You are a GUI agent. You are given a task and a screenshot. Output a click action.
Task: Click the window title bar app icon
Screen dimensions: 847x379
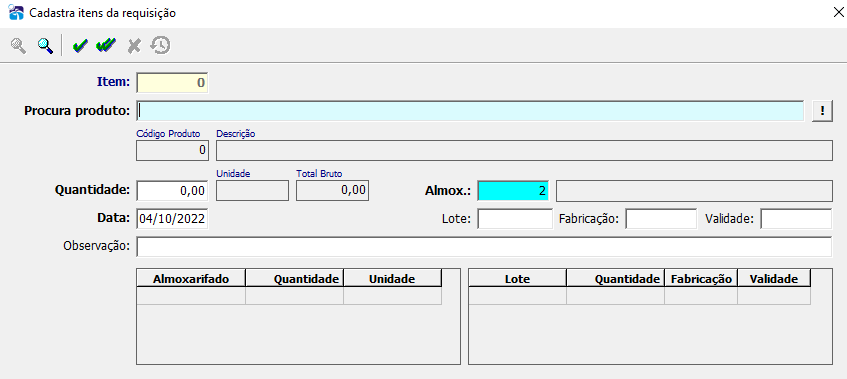17,12
